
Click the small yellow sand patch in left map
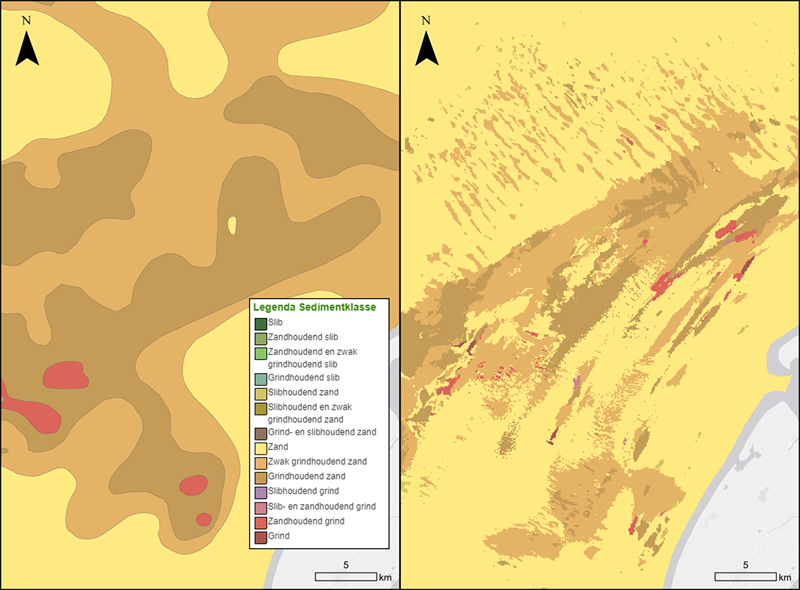232,226
